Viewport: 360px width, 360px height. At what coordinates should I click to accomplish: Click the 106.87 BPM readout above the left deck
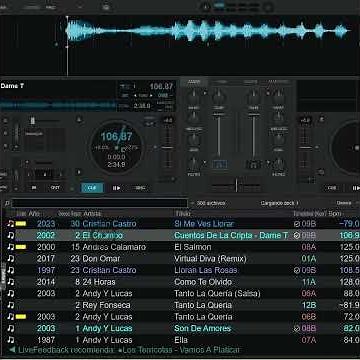[x=161, y=87]
